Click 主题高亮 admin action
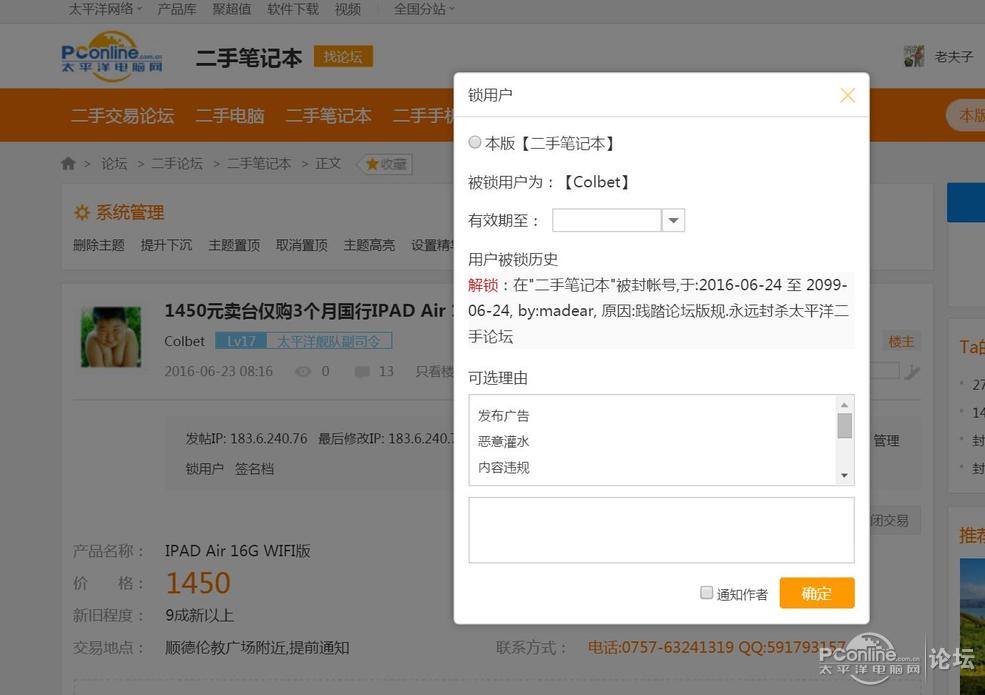 coord(369,245)
